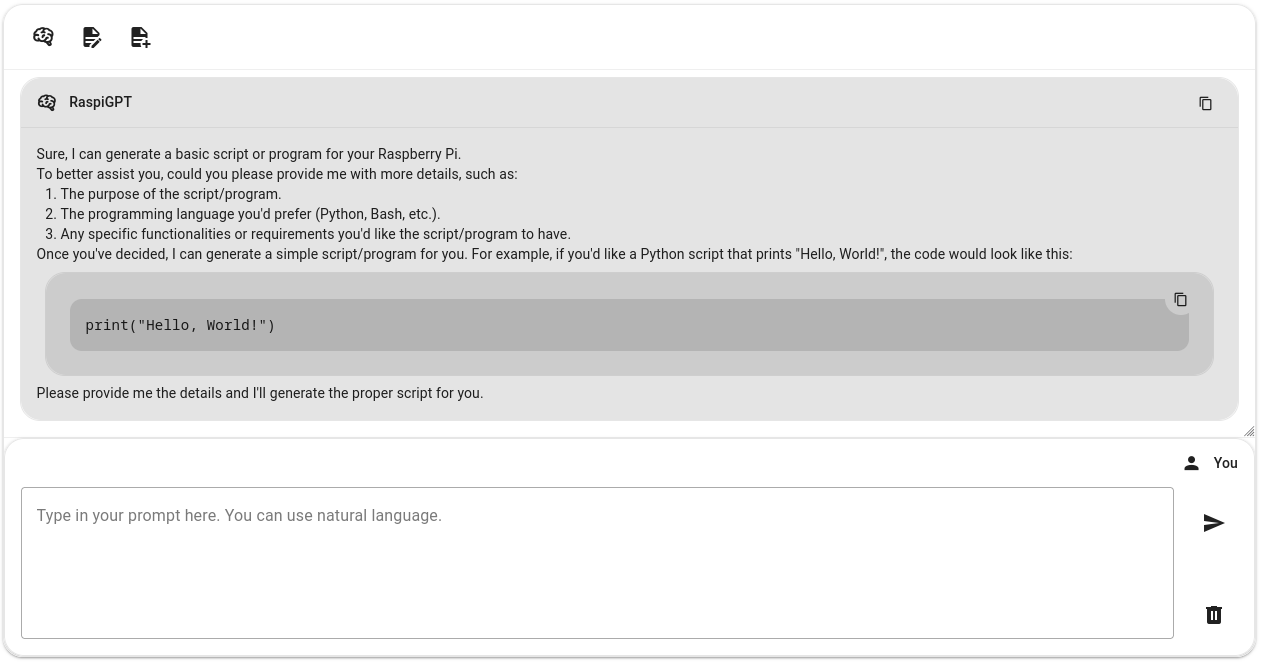Send the prompt with the arrow icon

click(1214, 523)
